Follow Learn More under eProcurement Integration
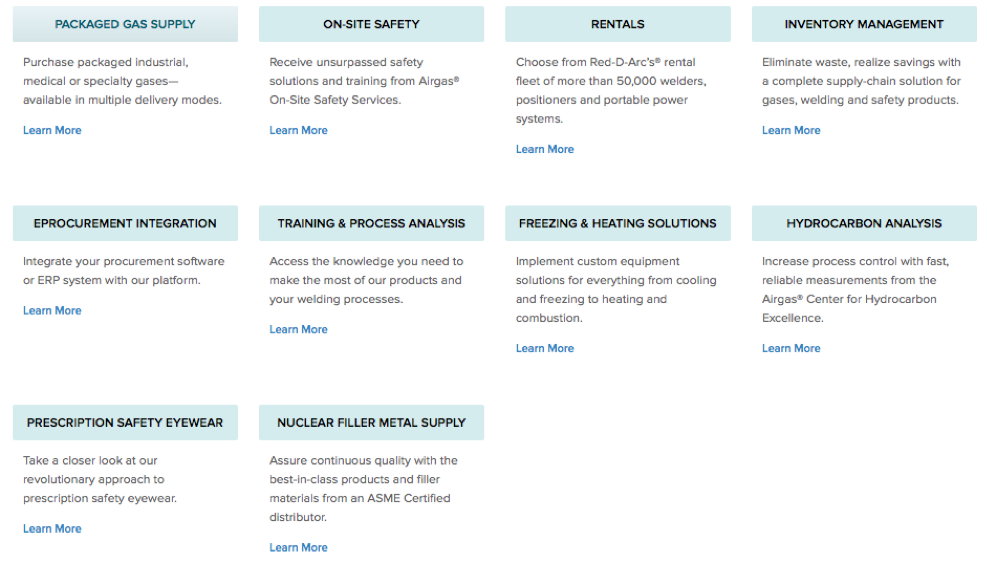 (52, 310)
